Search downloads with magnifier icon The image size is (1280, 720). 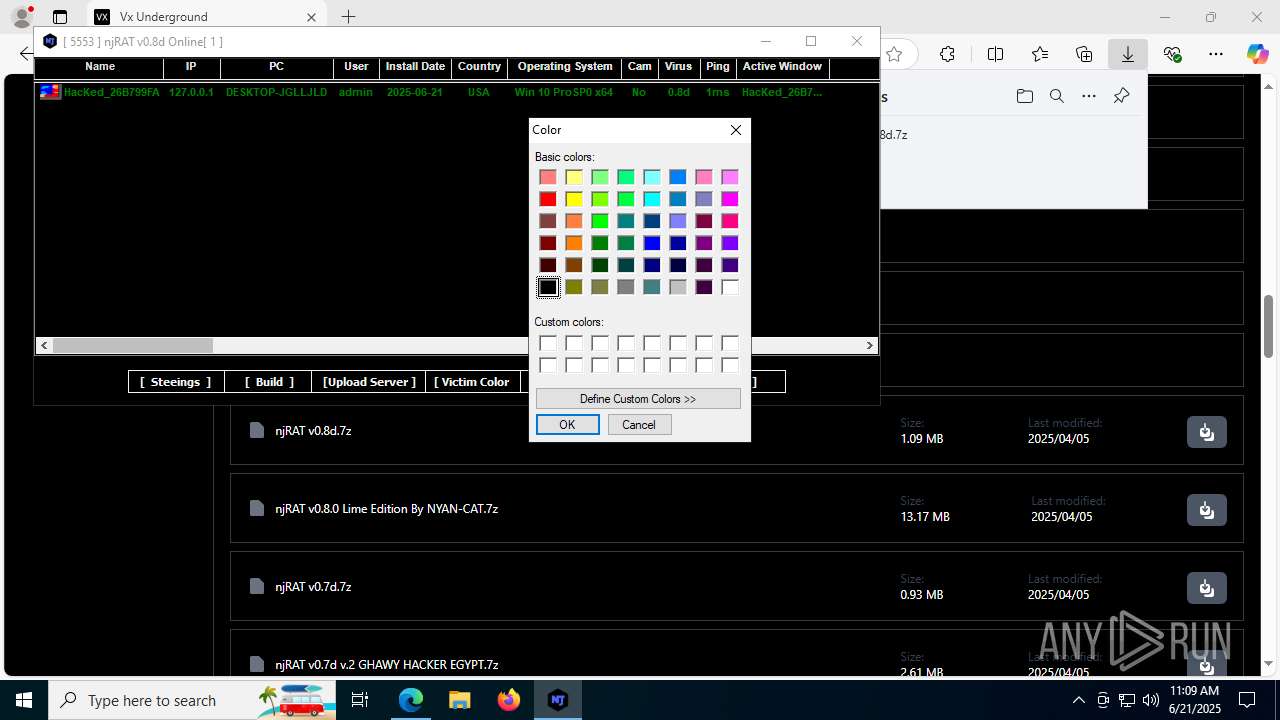click(1057, 96)
